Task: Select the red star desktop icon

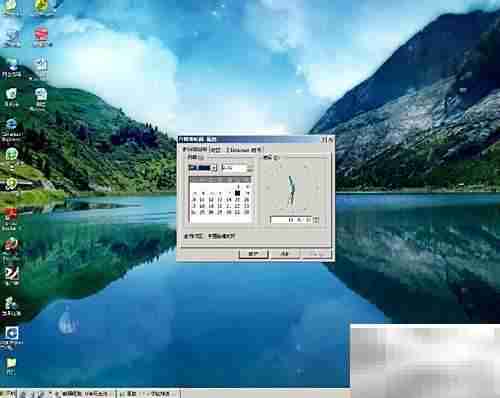Action: pyautogui.click(x=10, y=214)
